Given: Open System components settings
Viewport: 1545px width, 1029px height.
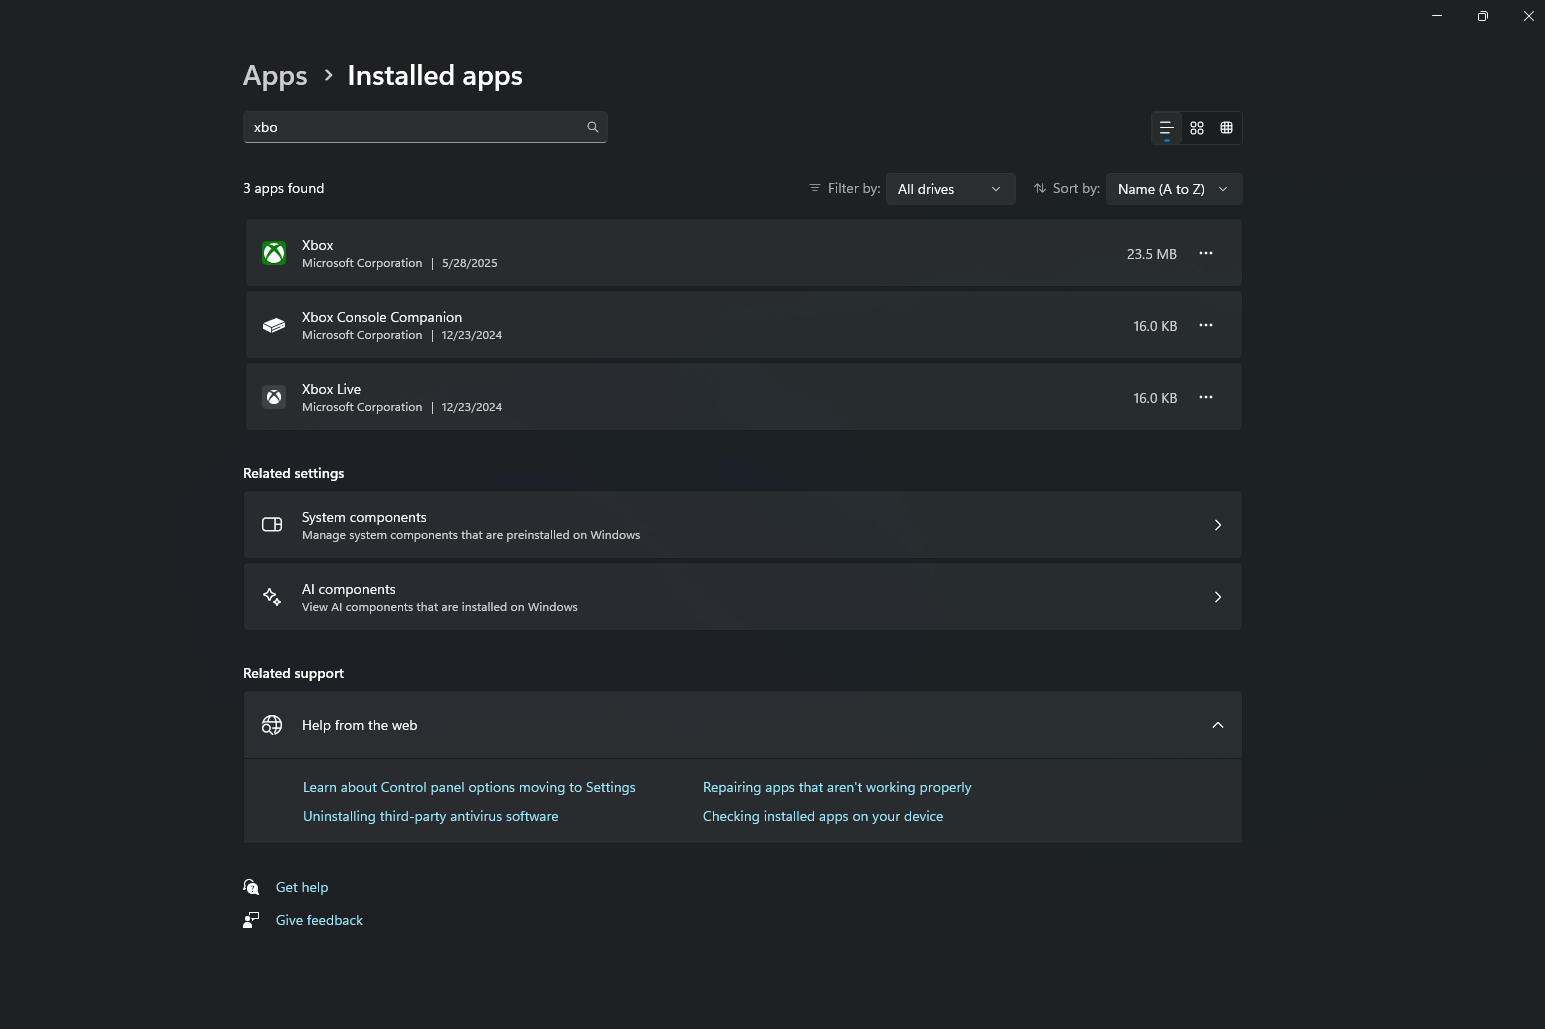Looking at the screenshot, I should click(742, 525).
